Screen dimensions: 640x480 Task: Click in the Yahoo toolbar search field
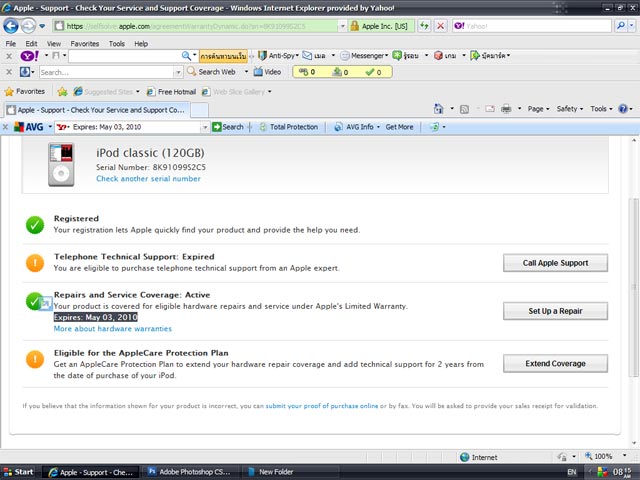coord(124,56)
